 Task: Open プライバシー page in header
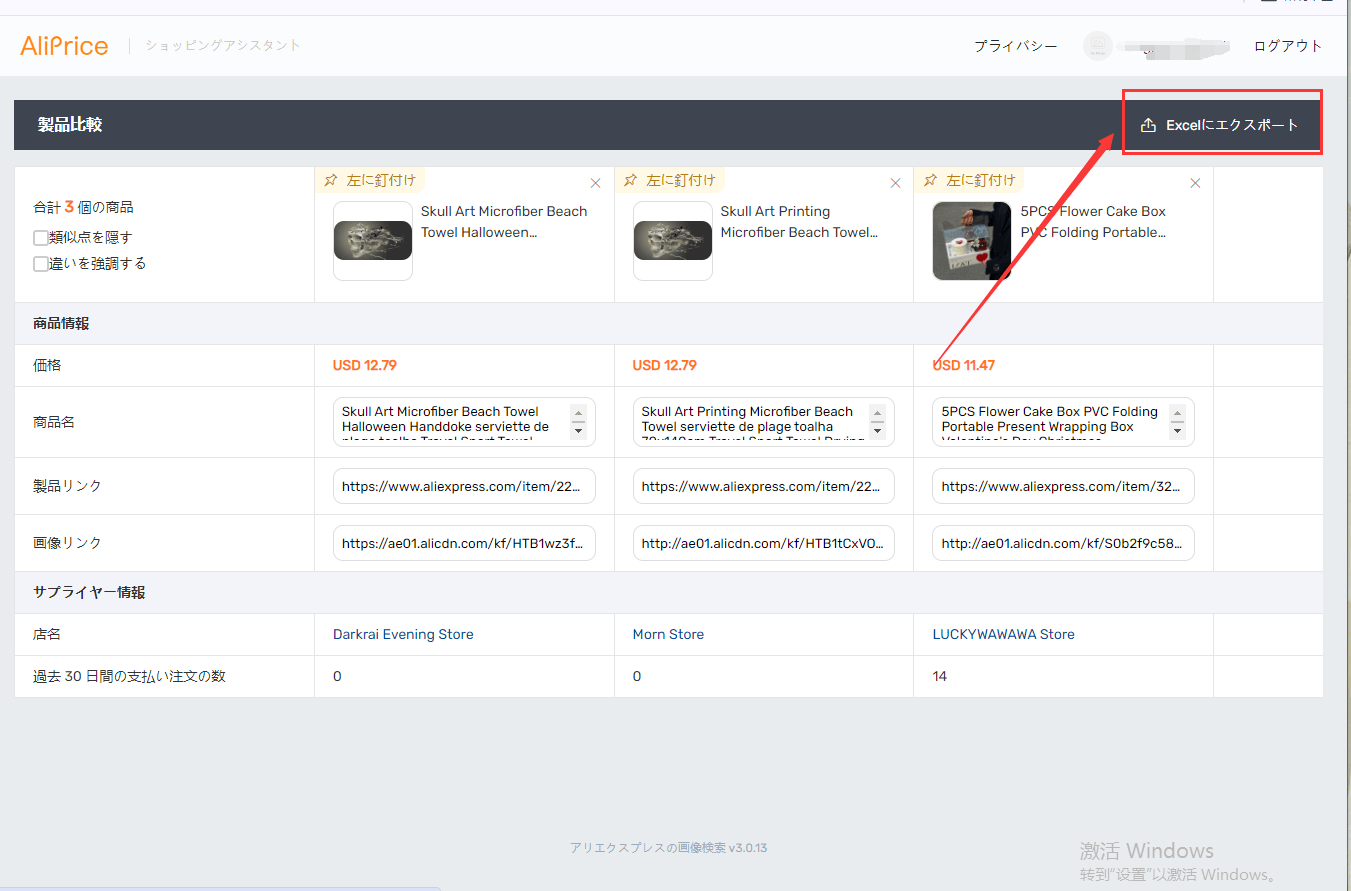tap(1016, 46)
